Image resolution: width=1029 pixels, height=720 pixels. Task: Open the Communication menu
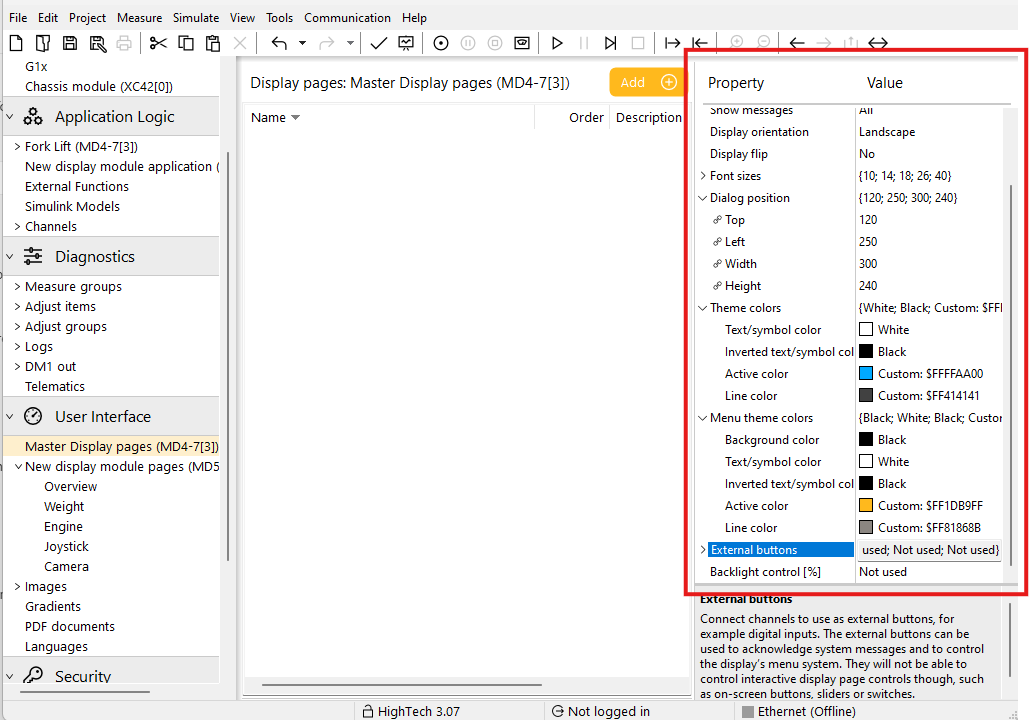(347, 18)
